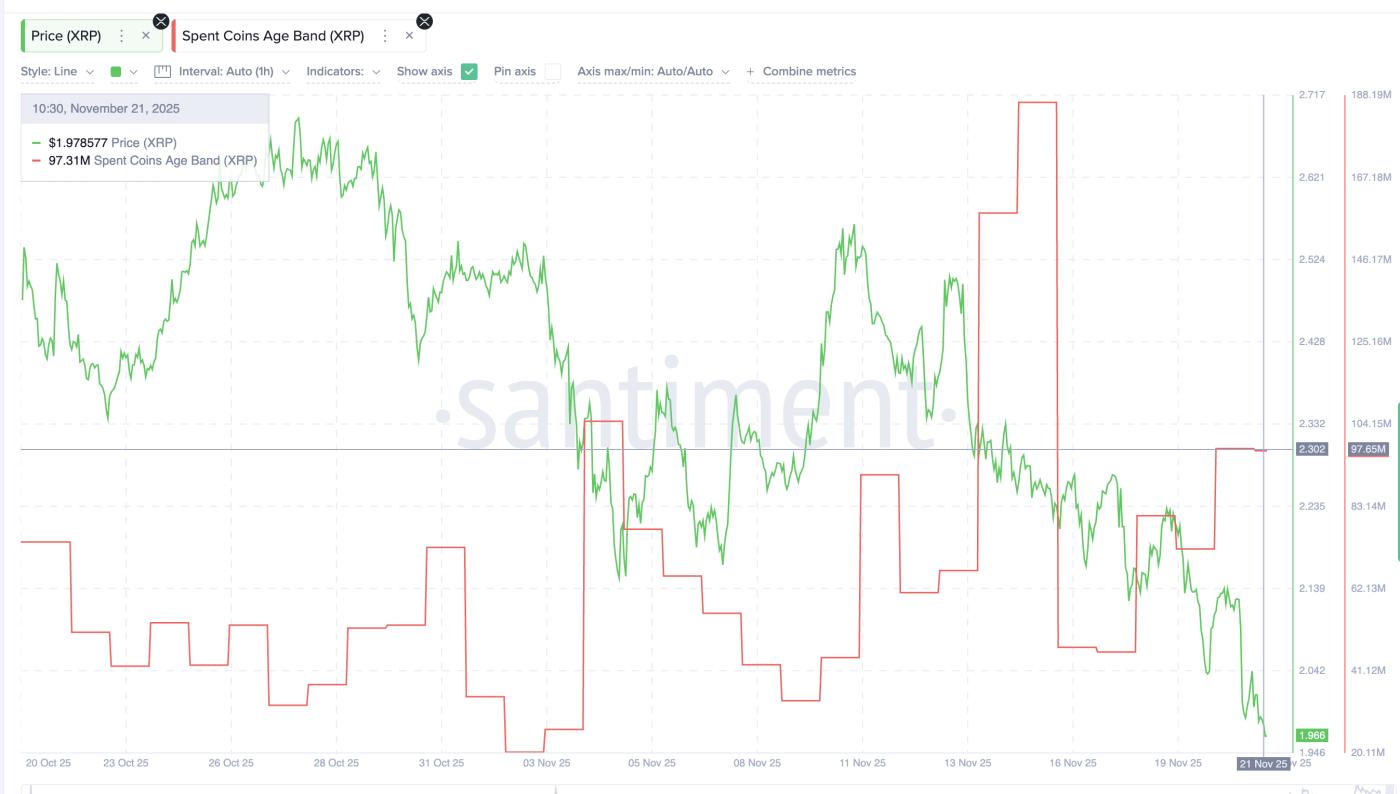The image size is (1400, 794).
Task: Remove Spent Coins Age Band with its x
Action: [408, 36]
